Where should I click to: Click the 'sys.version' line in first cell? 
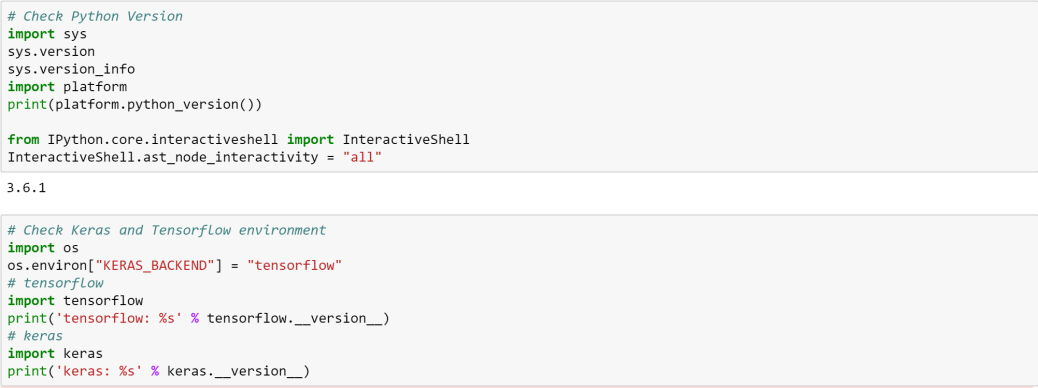pos(51,51)
